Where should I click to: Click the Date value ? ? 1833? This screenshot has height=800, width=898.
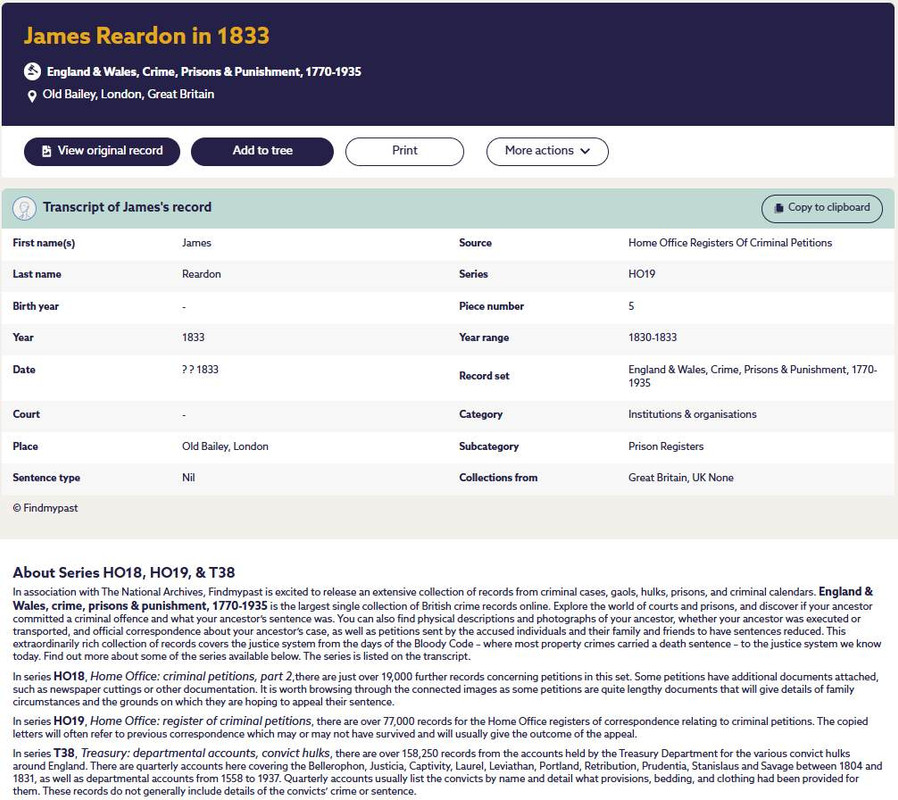(200, 369)
